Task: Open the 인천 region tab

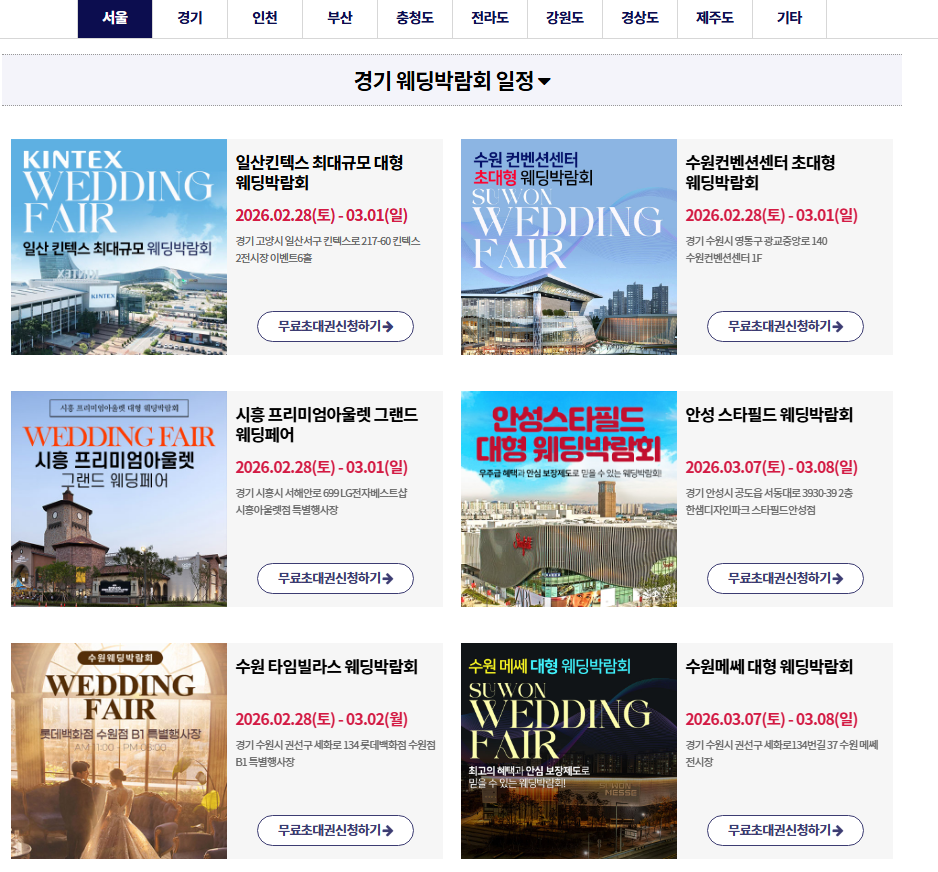Action: [265, 19]
